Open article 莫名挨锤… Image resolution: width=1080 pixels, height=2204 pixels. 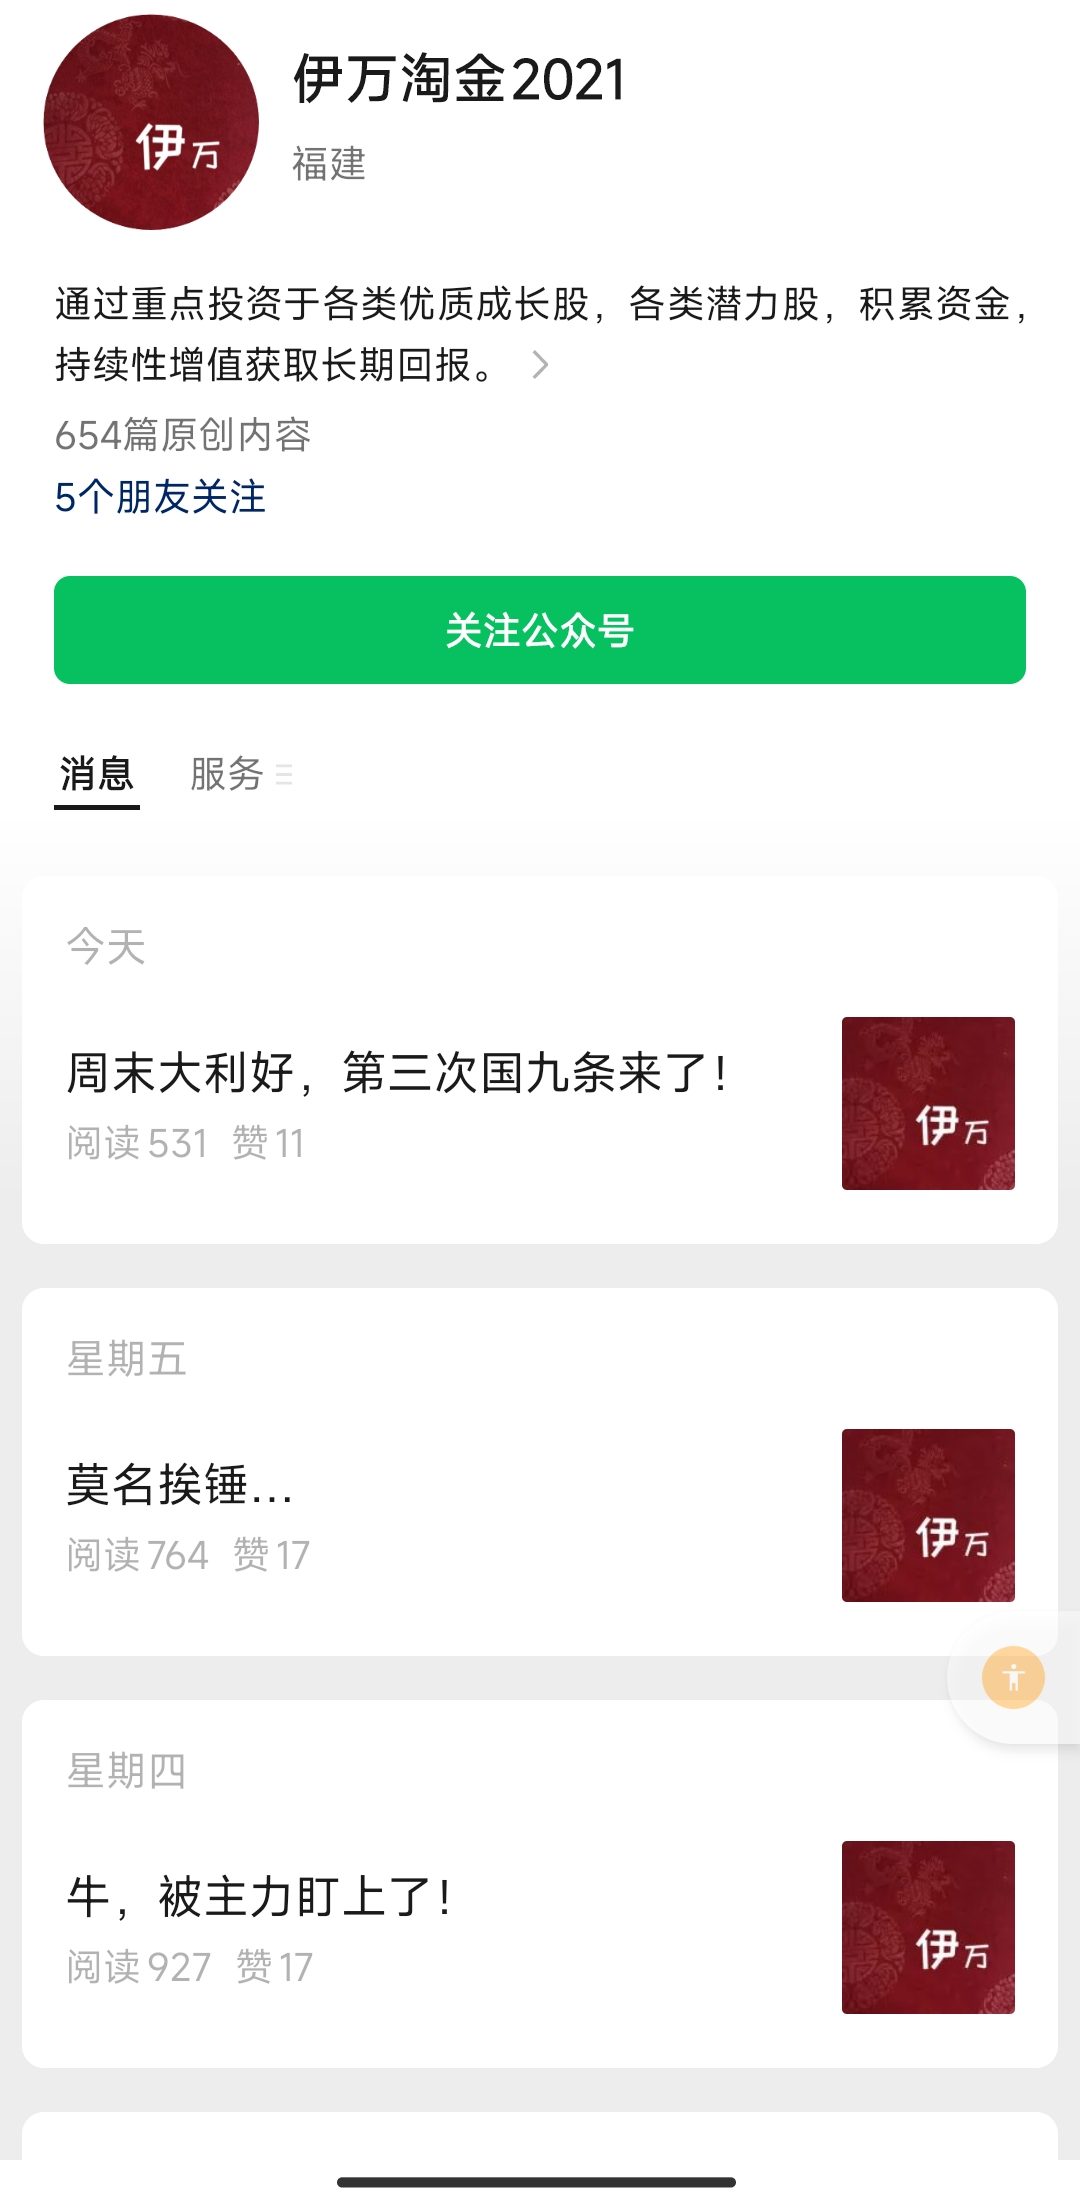[180, 1485]
